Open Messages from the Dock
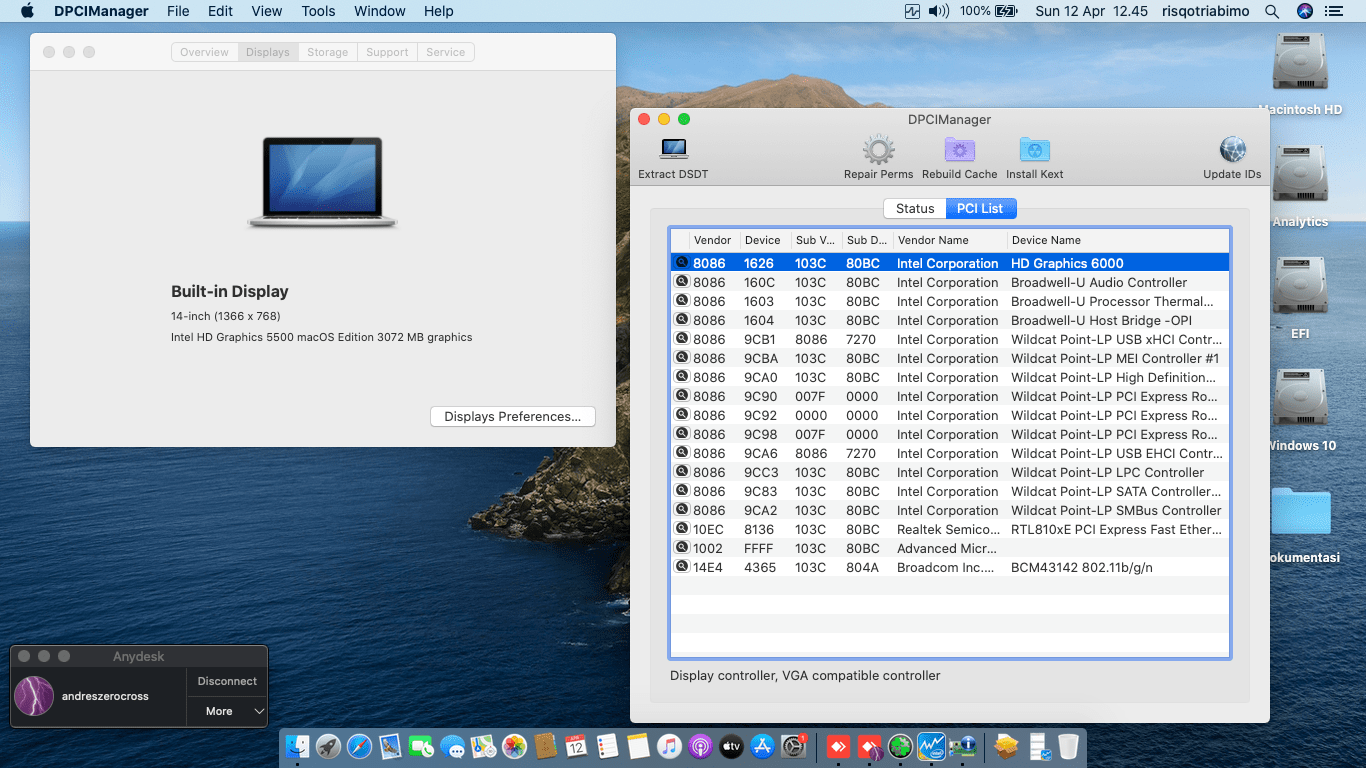The height and width of the screenshot is (768, 1366). click(452, 746)
